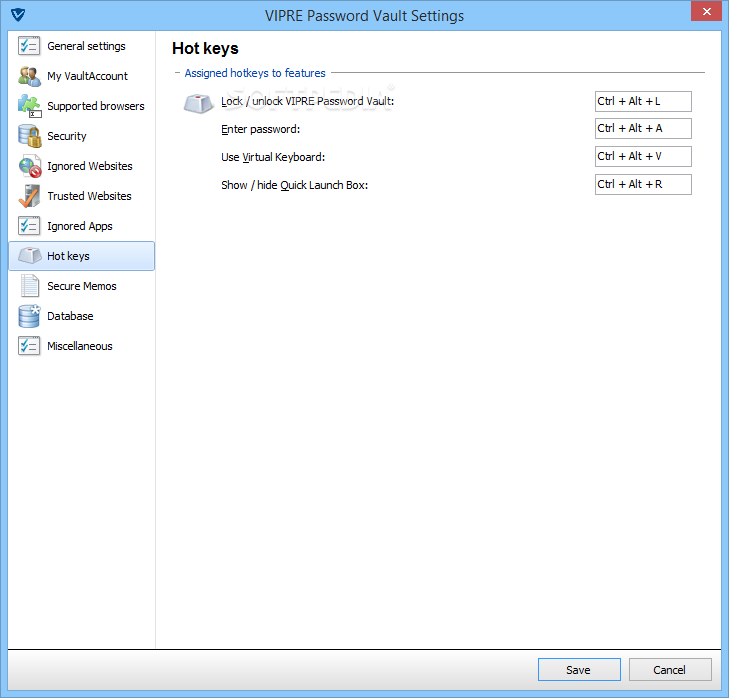Click 'Lock / unlock VIPRE Password Vault:' label

307,101
